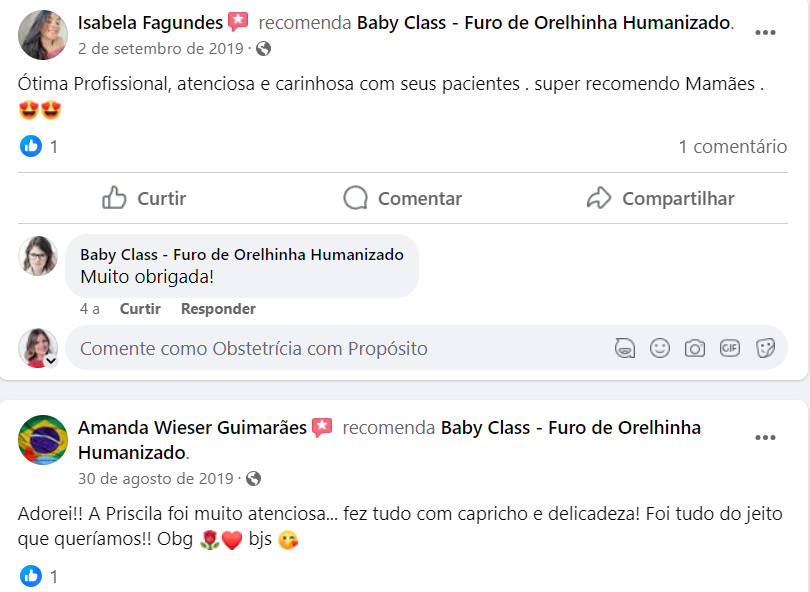
Task: Open the GIF picker in comment box
Action: (x=729, y=348)
